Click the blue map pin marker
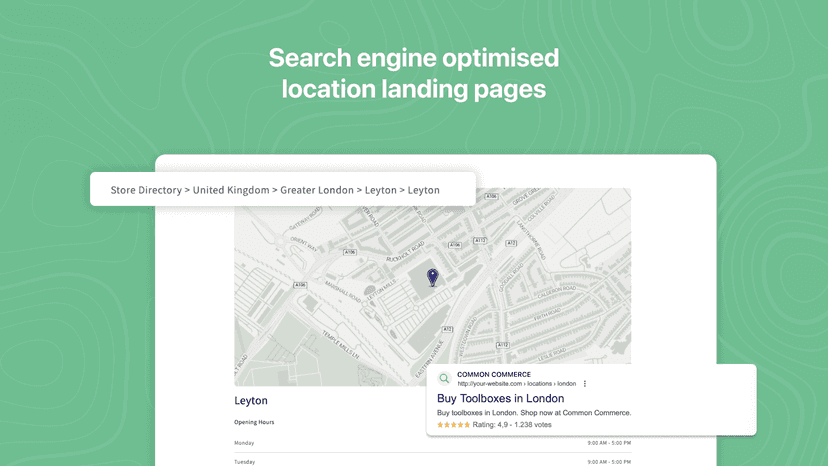Image resolution: width=828 pixels, height=466 pixels. pos(432,277)
